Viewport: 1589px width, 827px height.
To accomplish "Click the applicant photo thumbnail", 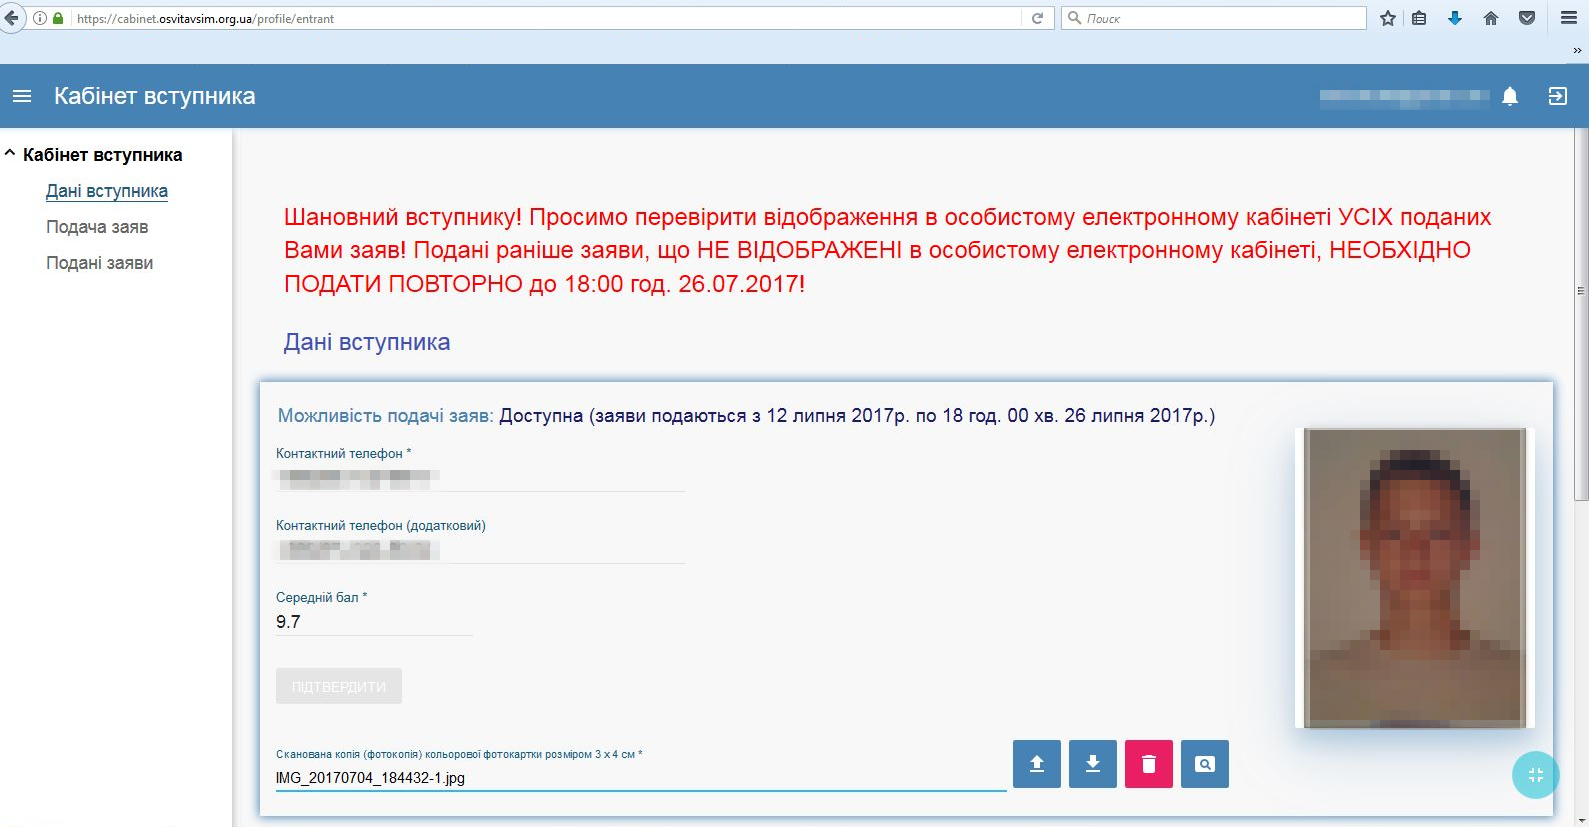I will point(1414,577).
